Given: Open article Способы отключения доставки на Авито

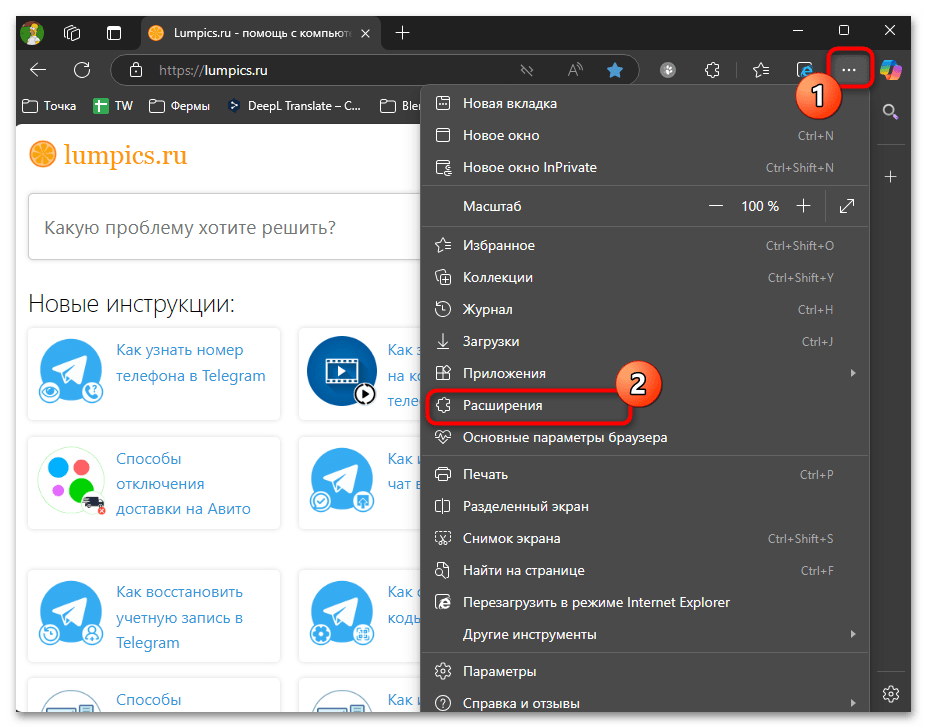Looking at the screenshot, I should [x=183, y=484].
